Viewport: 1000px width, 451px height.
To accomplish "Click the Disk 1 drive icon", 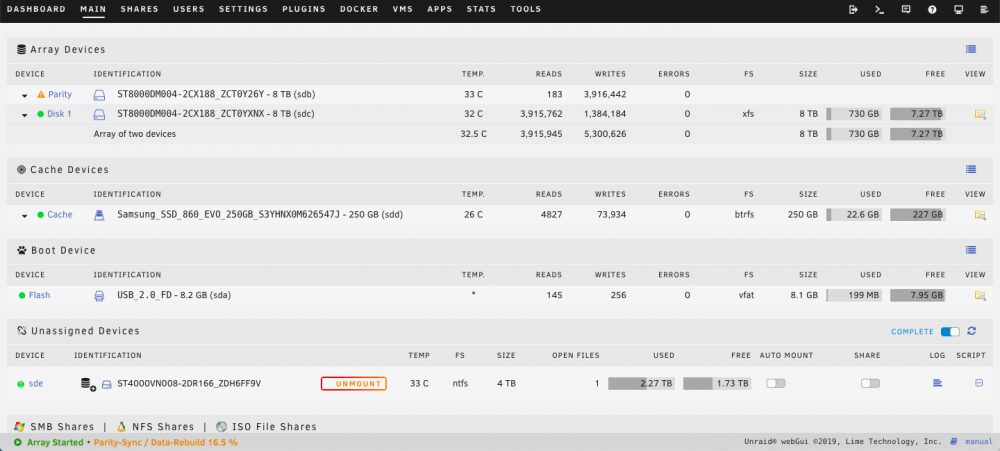I will (99, 114).
